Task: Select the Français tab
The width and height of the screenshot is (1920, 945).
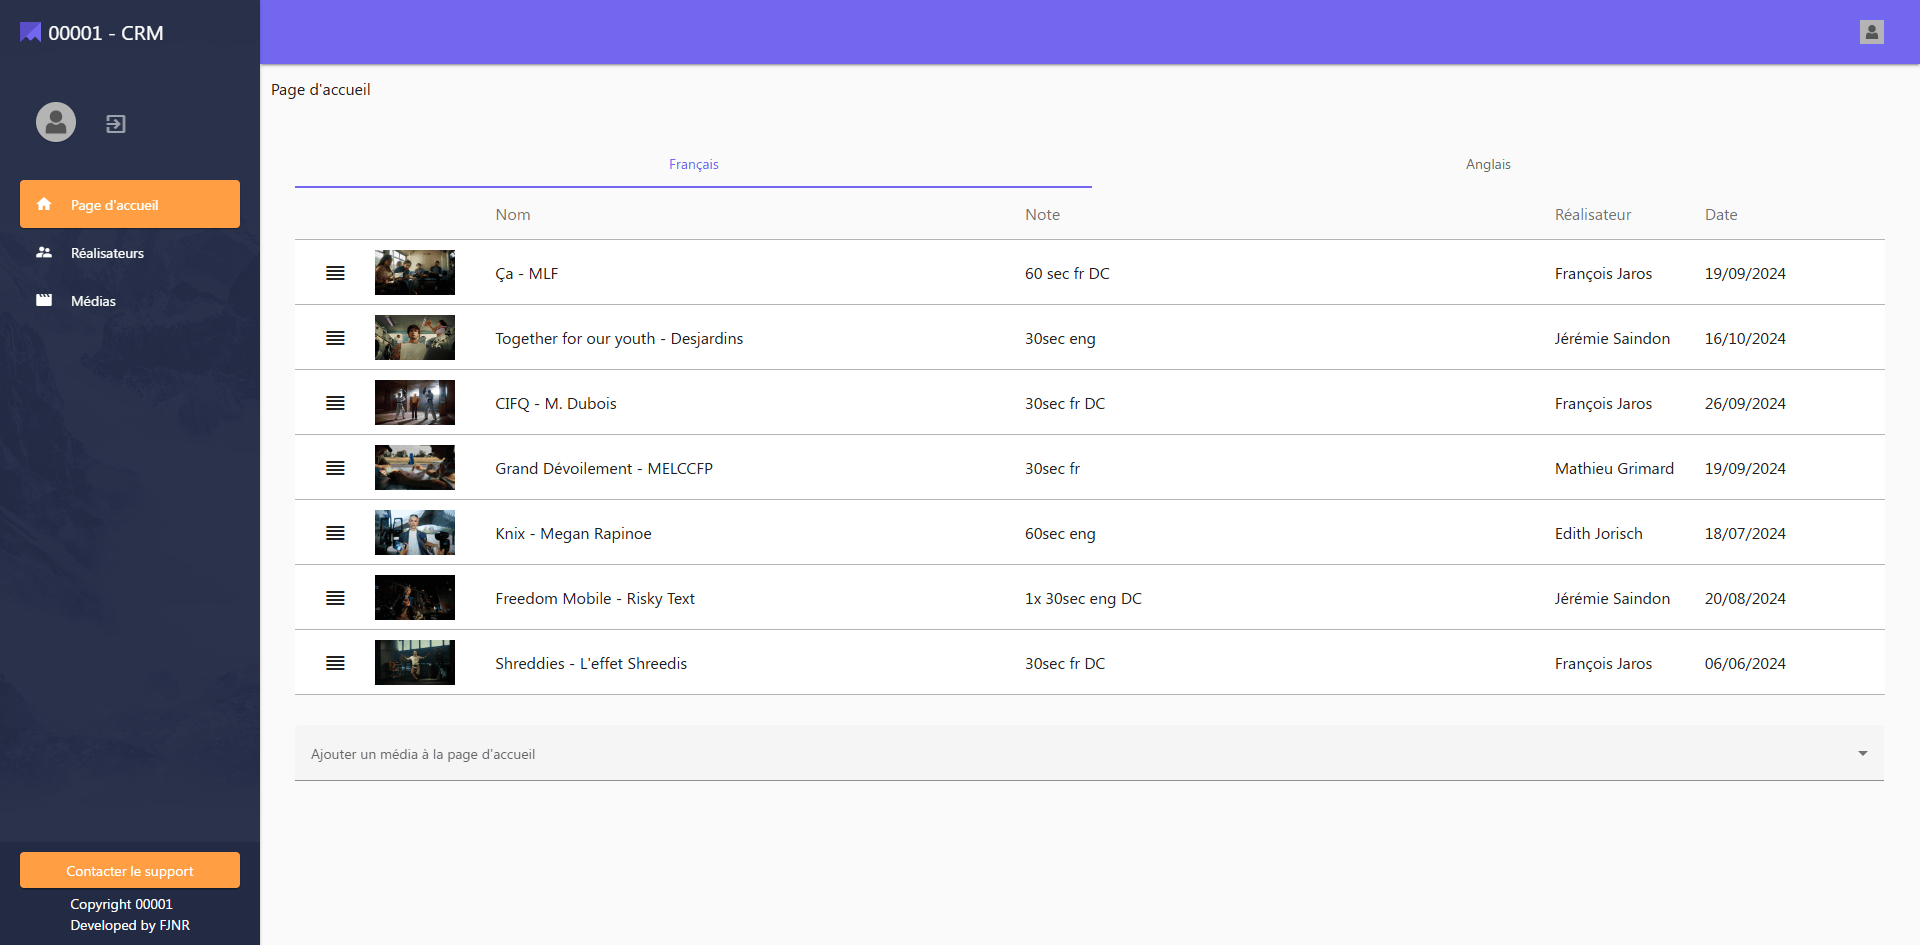Action: (x=693, y=164)
